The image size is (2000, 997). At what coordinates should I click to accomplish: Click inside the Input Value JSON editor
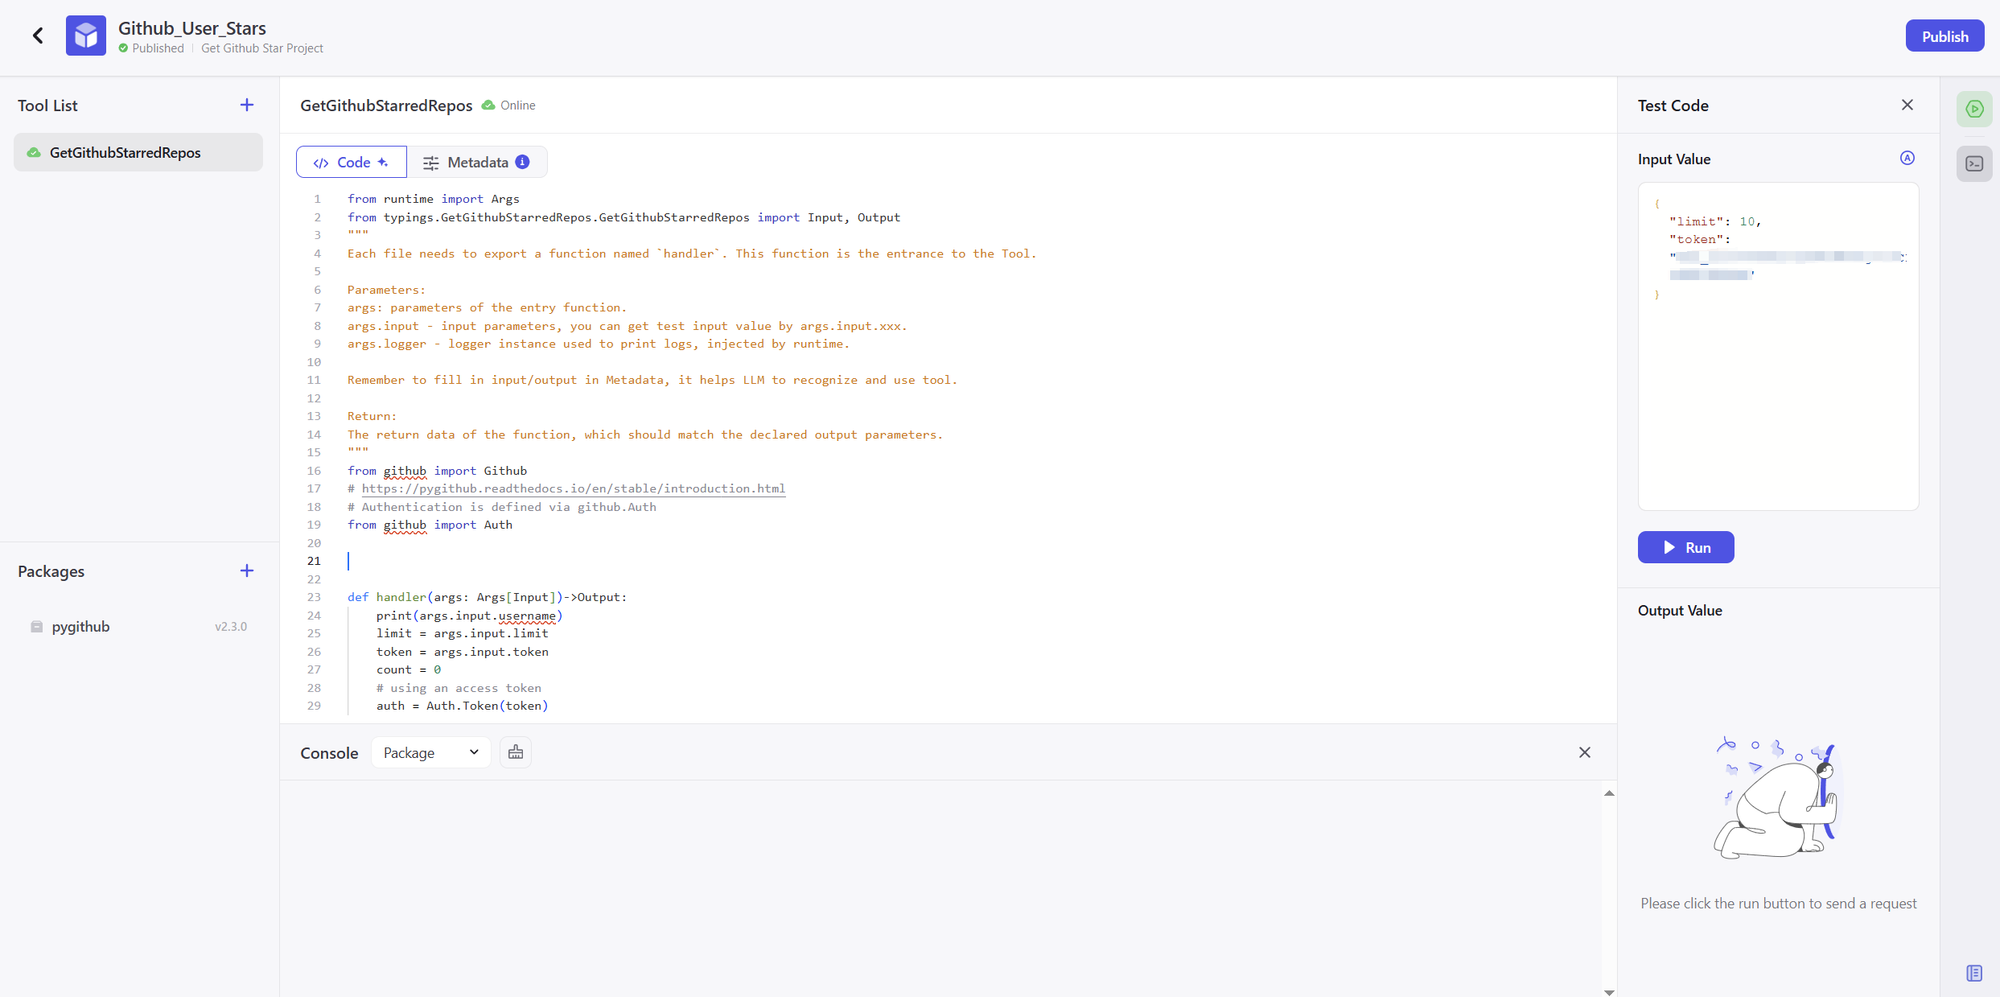1778,400
